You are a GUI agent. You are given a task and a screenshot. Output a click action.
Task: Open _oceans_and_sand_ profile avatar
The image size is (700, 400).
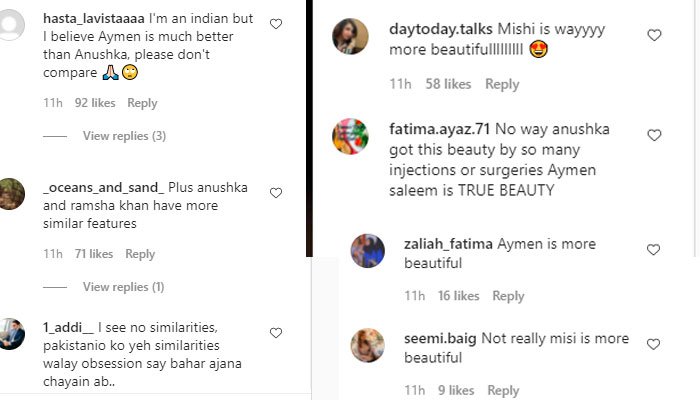tap(12, 191)
